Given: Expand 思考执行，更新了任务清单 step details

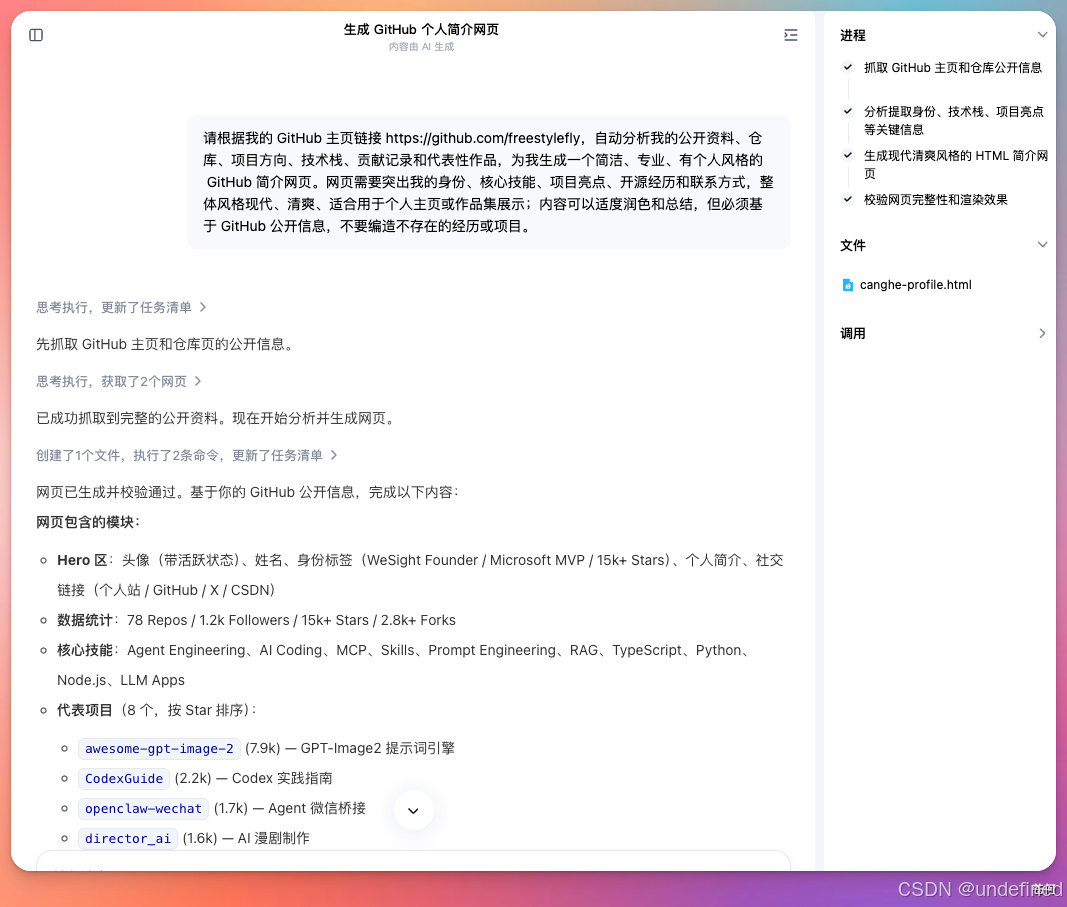Looking at the screenshot, I should point(121,308).
